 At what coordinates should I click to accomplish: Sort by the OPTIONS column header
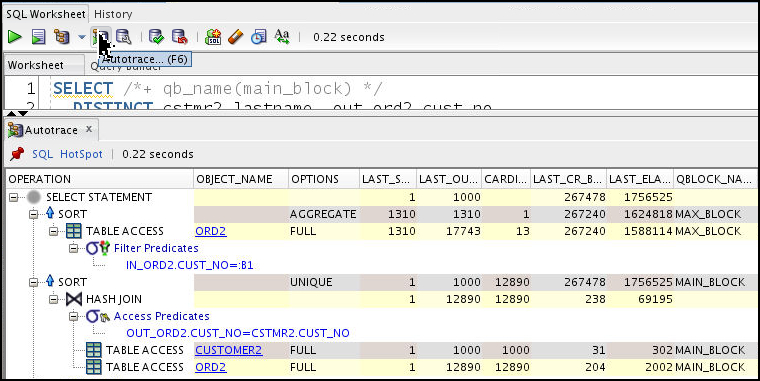point(324,179)
